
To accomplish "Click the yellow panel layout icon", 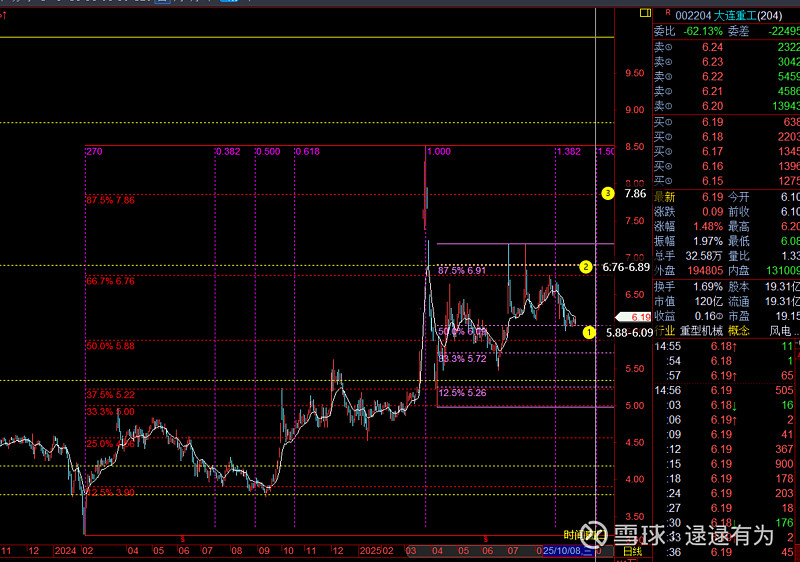I will [x=645, y=13].
